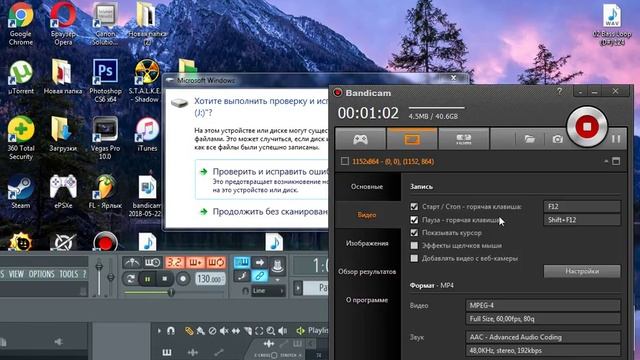Uncheck Показывать курсор

[414, 233]
